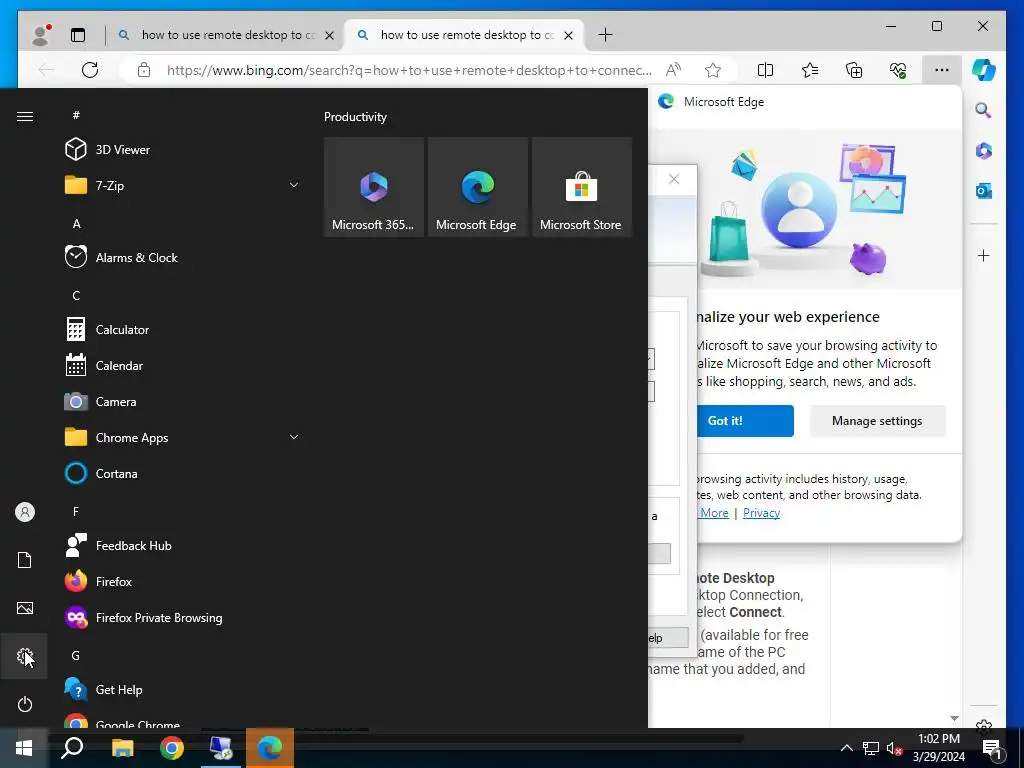
Task: Click the Read aloud icon in address bar
Action: [673, 70]
